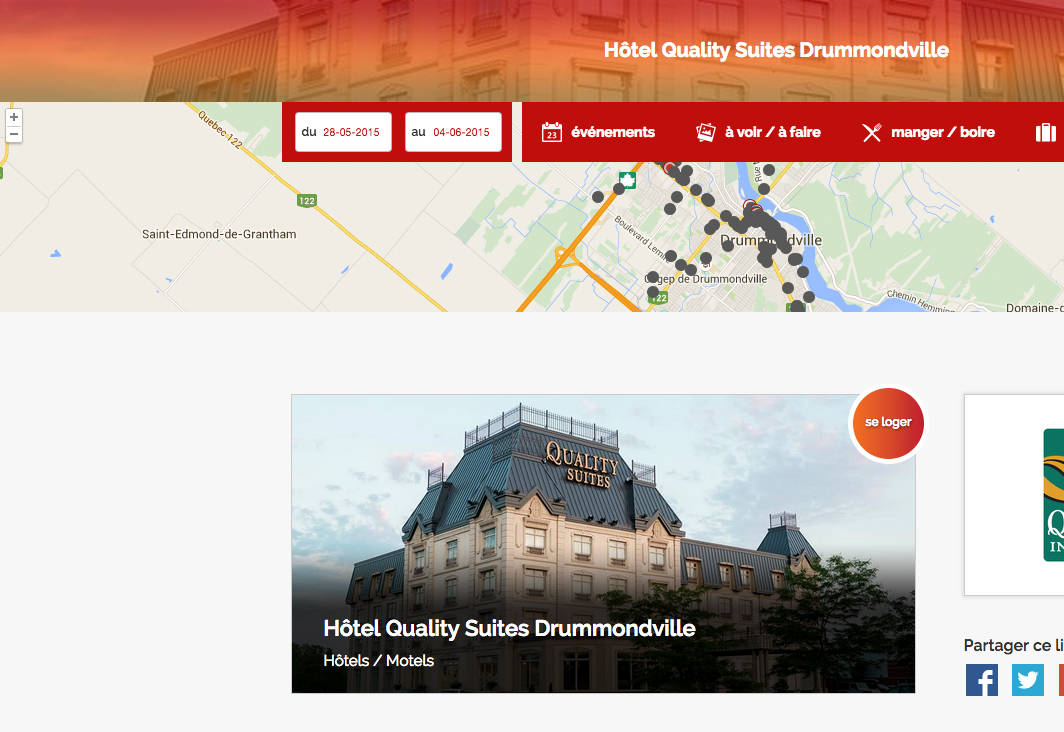Click the 'se loger' round badge
Screen dimensions: 1064x732
click(888, 423)
